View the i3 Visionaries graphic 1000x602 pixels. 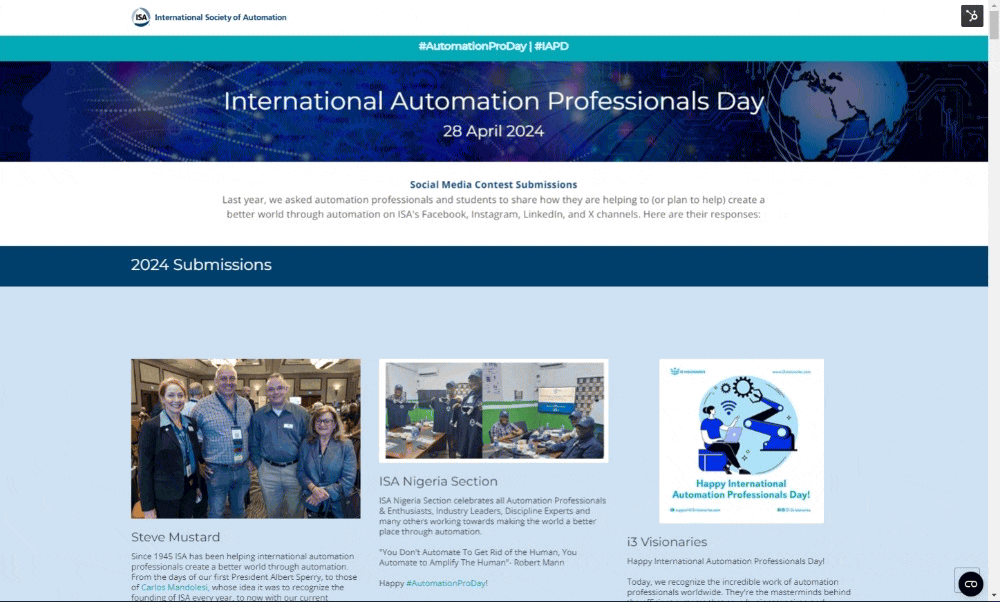(741, 441)
